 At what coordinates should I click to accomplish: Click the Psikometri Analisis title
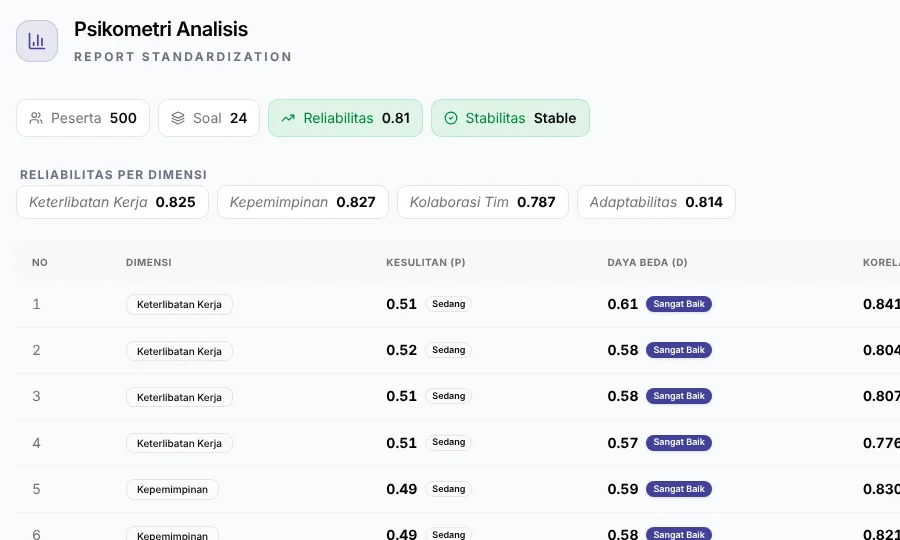coord(161,29)
